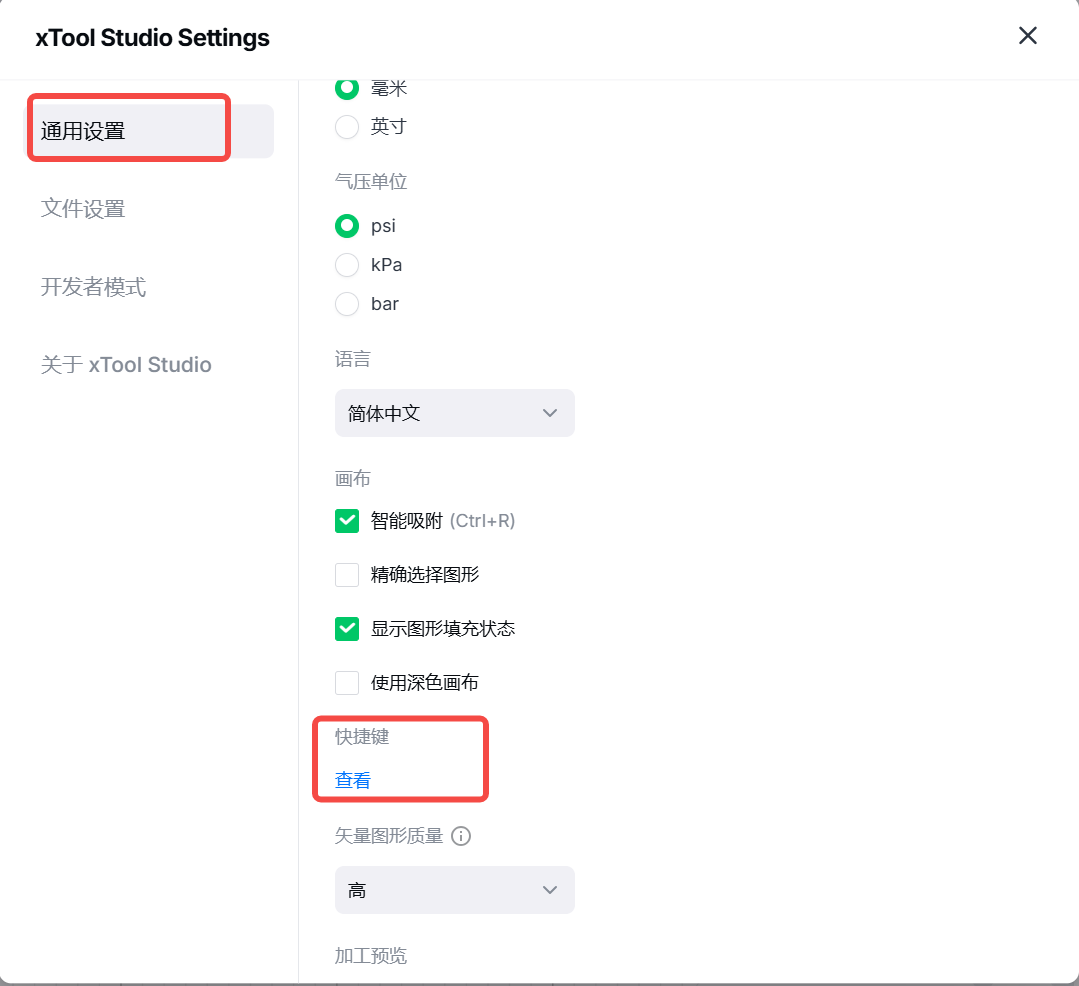Click the chevron on the vector quality dropdown

point(549,890)
